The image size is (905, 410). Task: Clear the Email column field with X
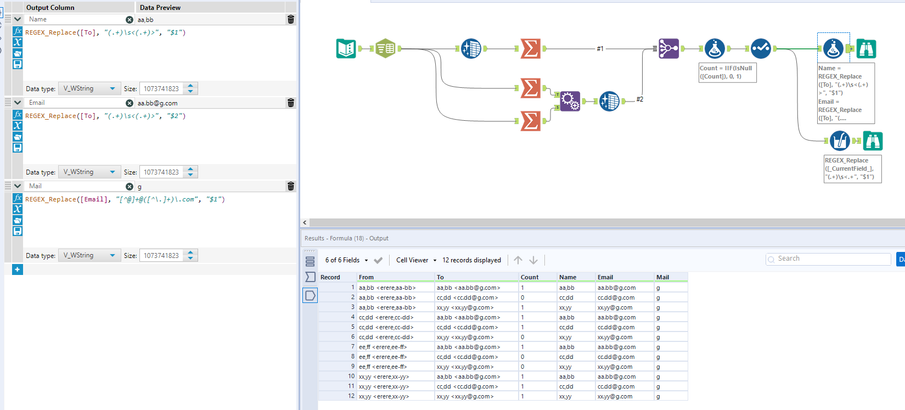130,103
